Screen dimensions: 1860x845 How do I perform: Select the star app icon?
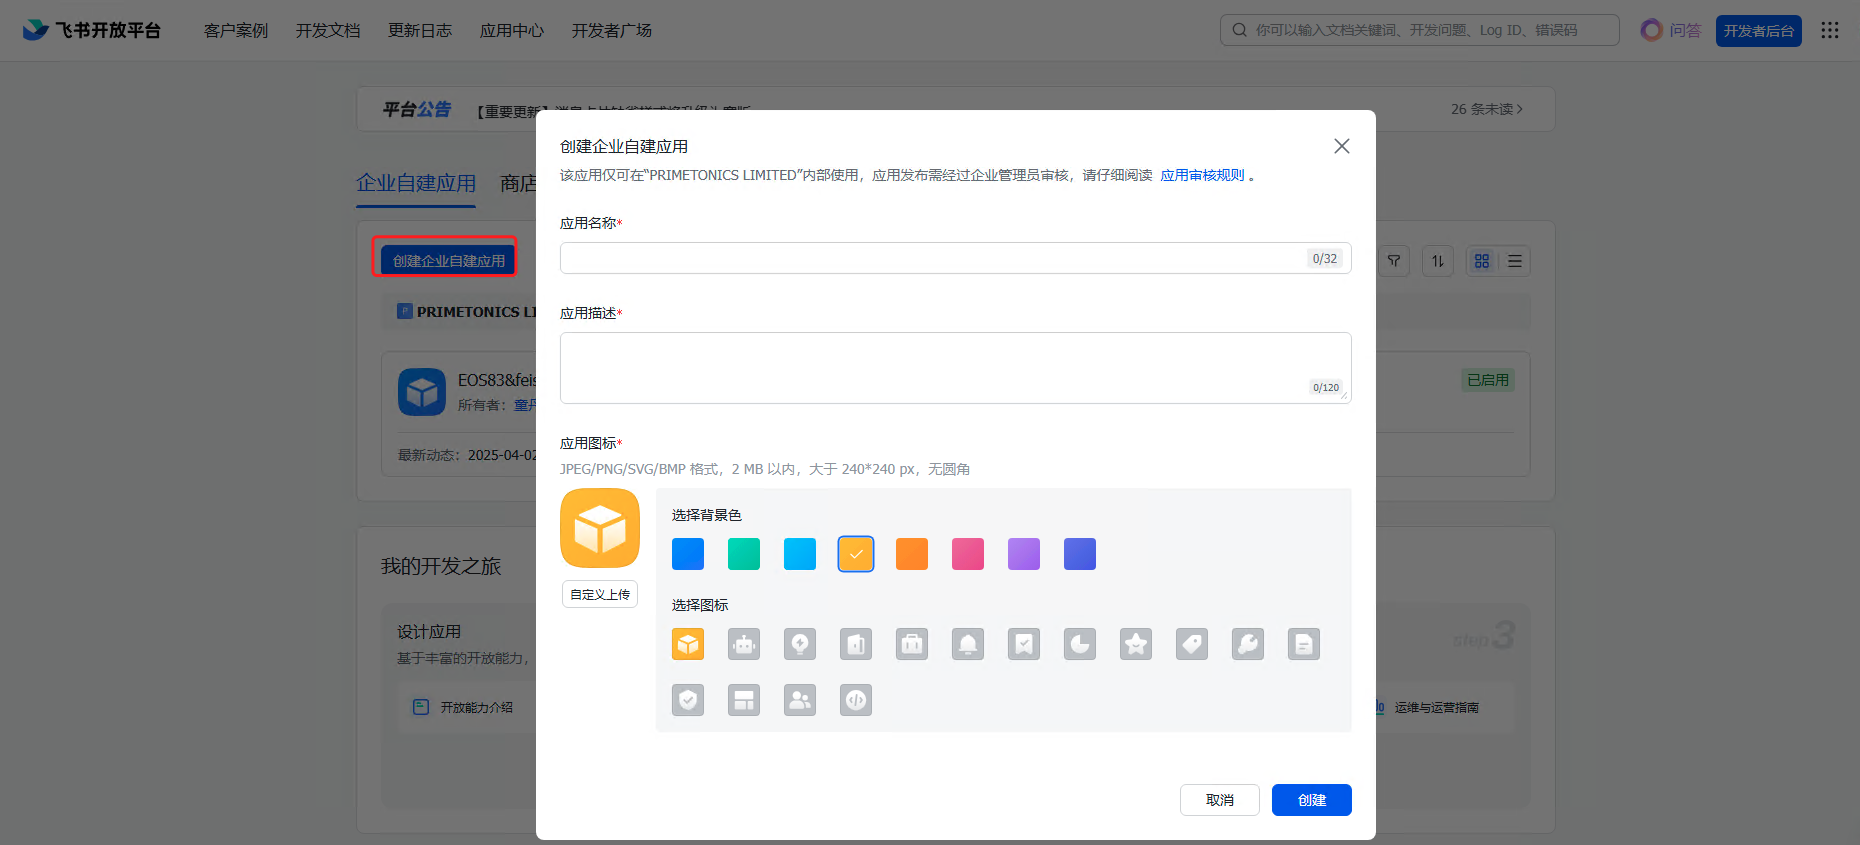pos(1136,644)
